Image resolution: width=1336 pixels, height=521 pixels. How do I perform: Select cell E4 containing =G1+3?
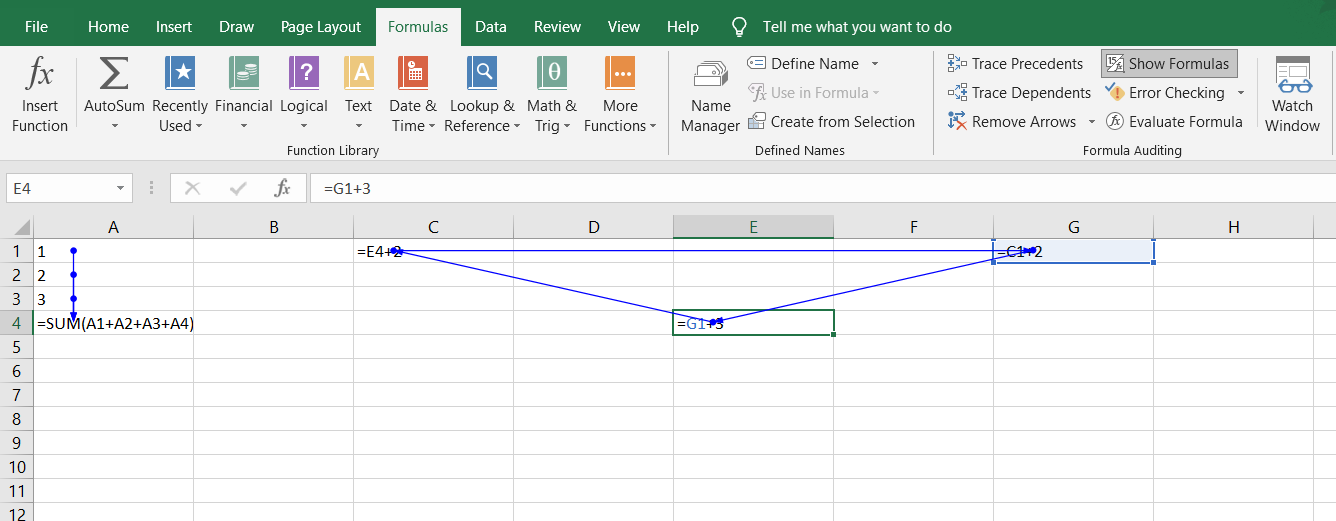753,323
